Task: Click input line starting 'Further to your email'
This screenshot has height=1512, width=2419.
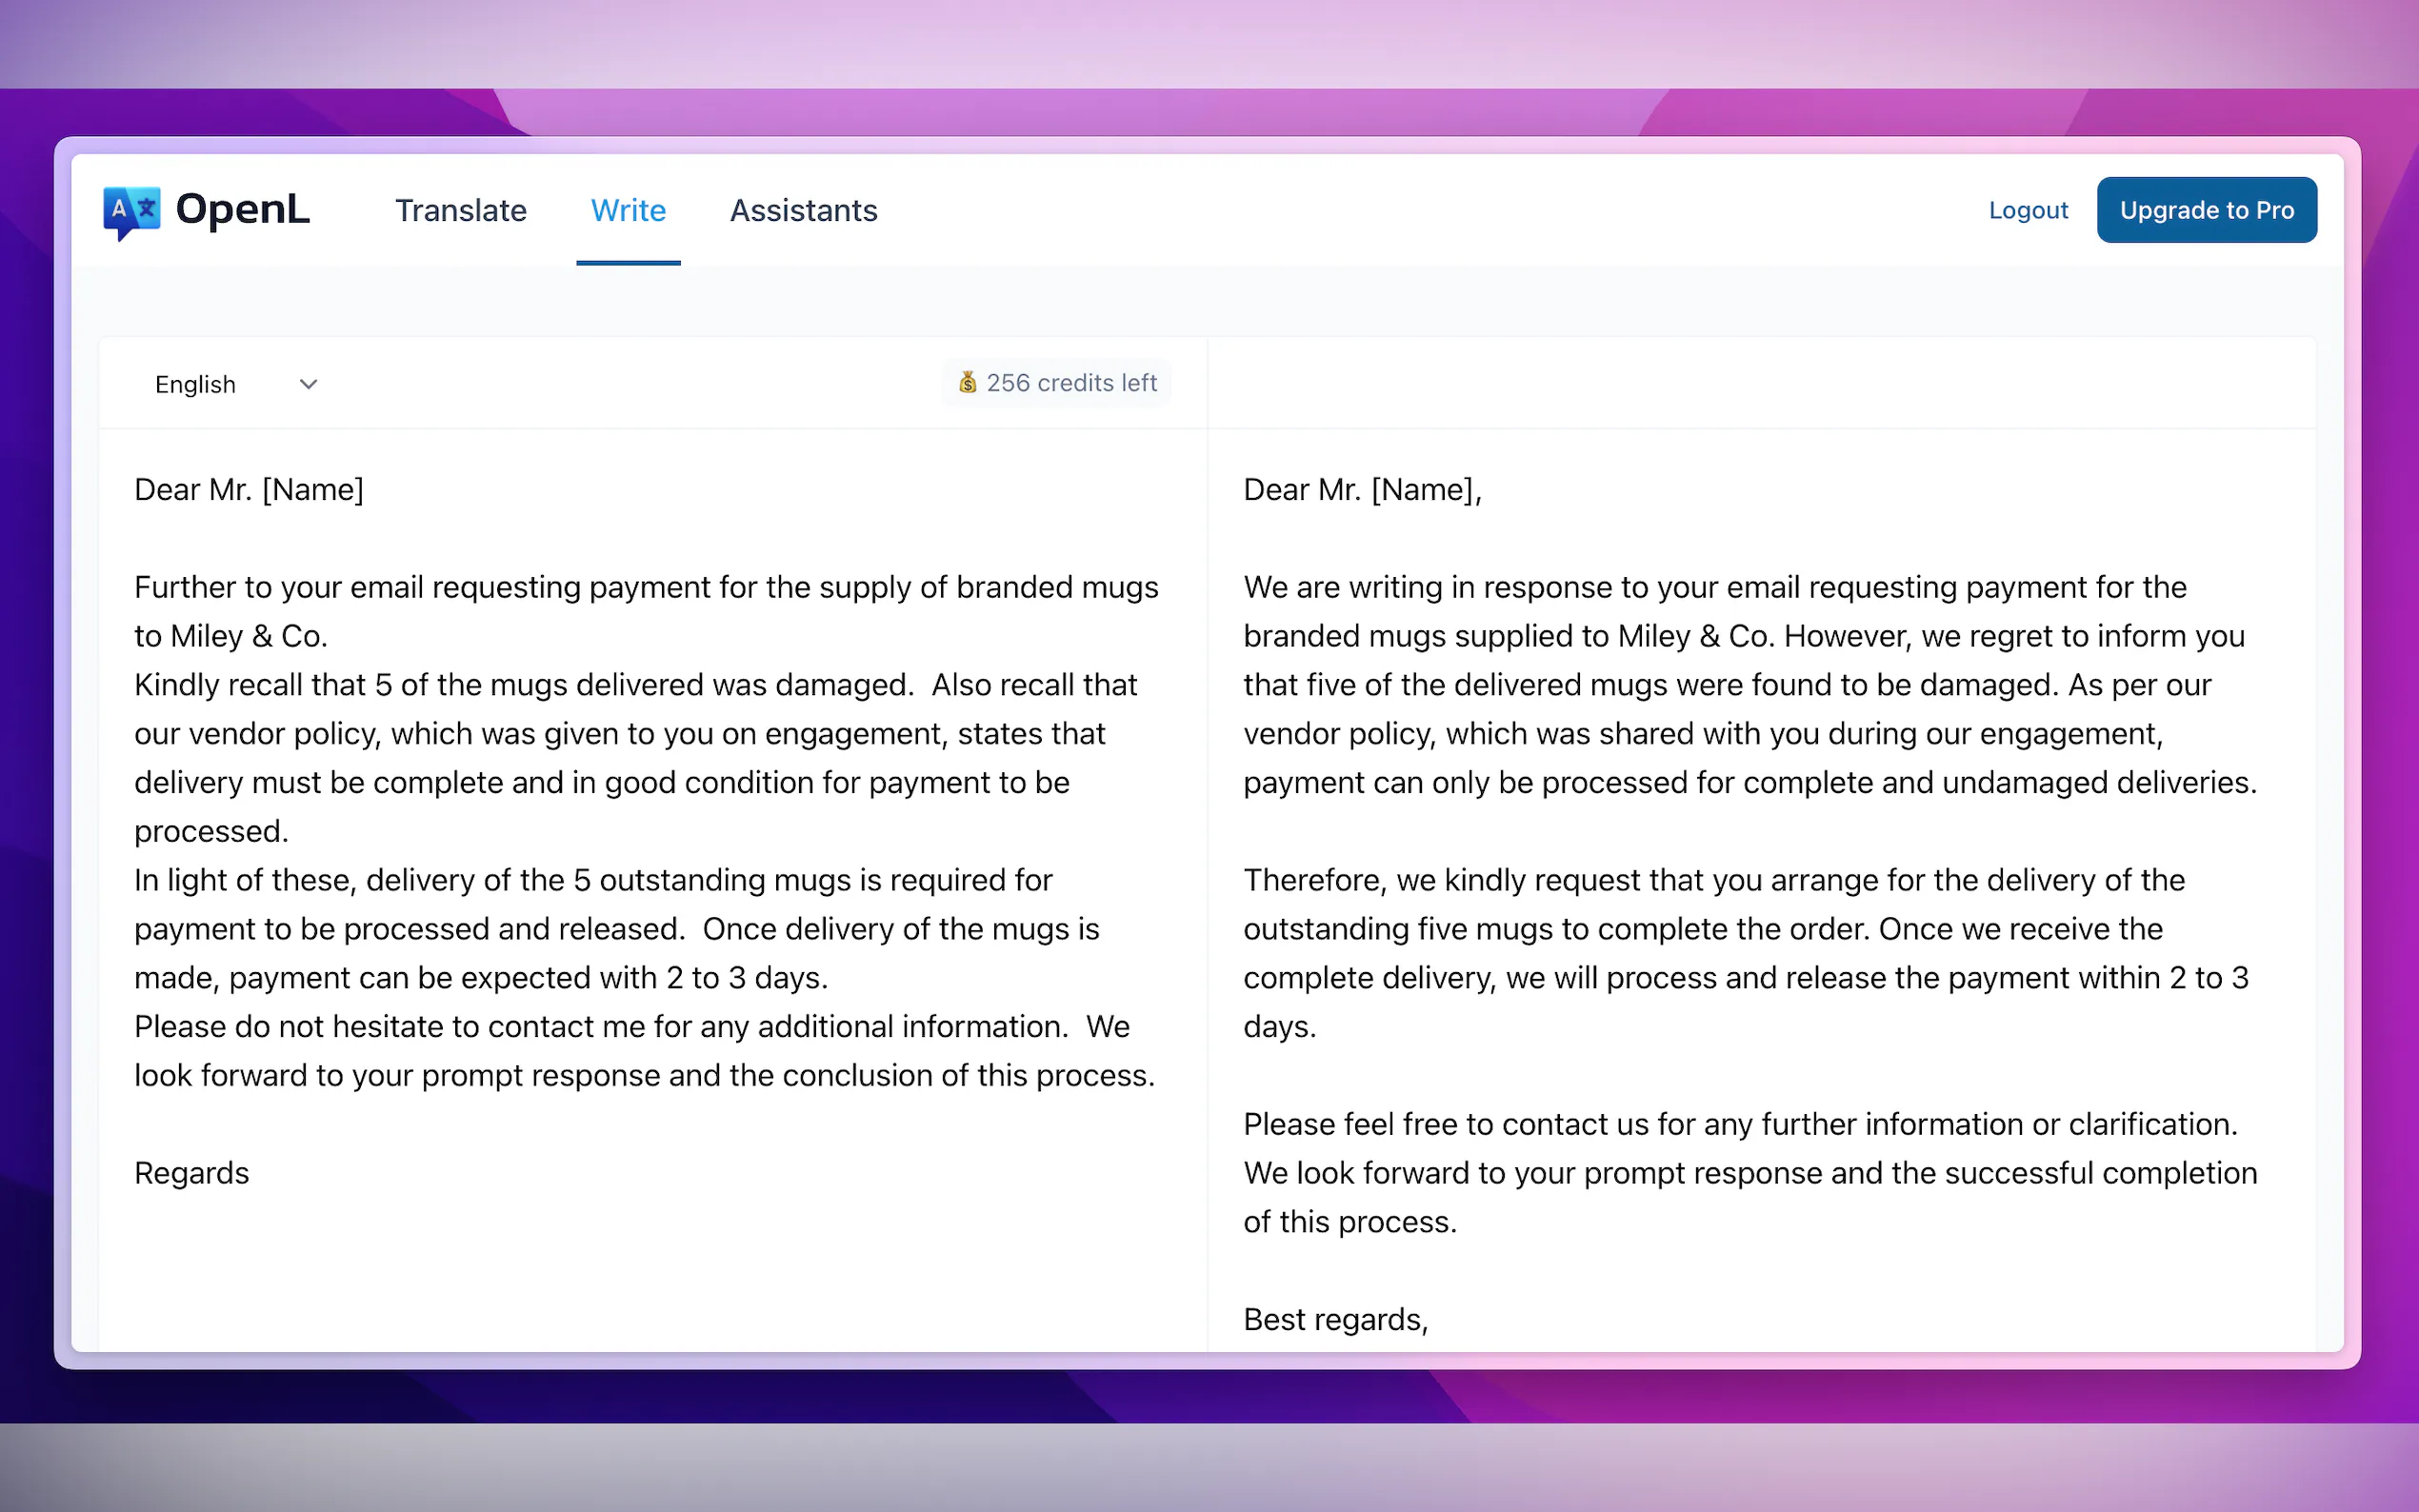Action: 645,588
